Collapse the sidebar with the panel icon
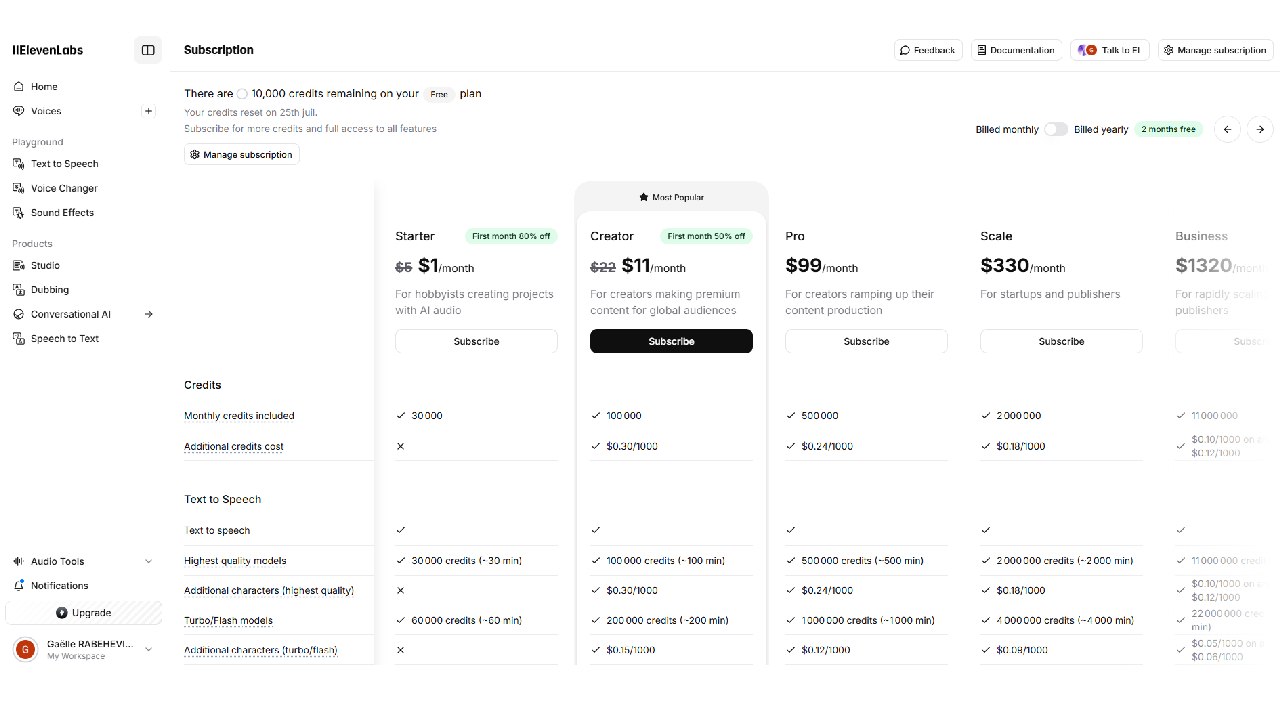This screenshot has width=1280, height=720. point(148,50)
